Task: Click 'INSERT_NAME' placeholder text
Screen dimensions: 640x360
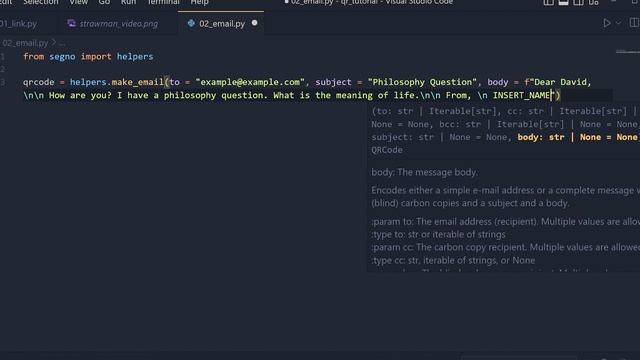Action: tap(521, 96)
